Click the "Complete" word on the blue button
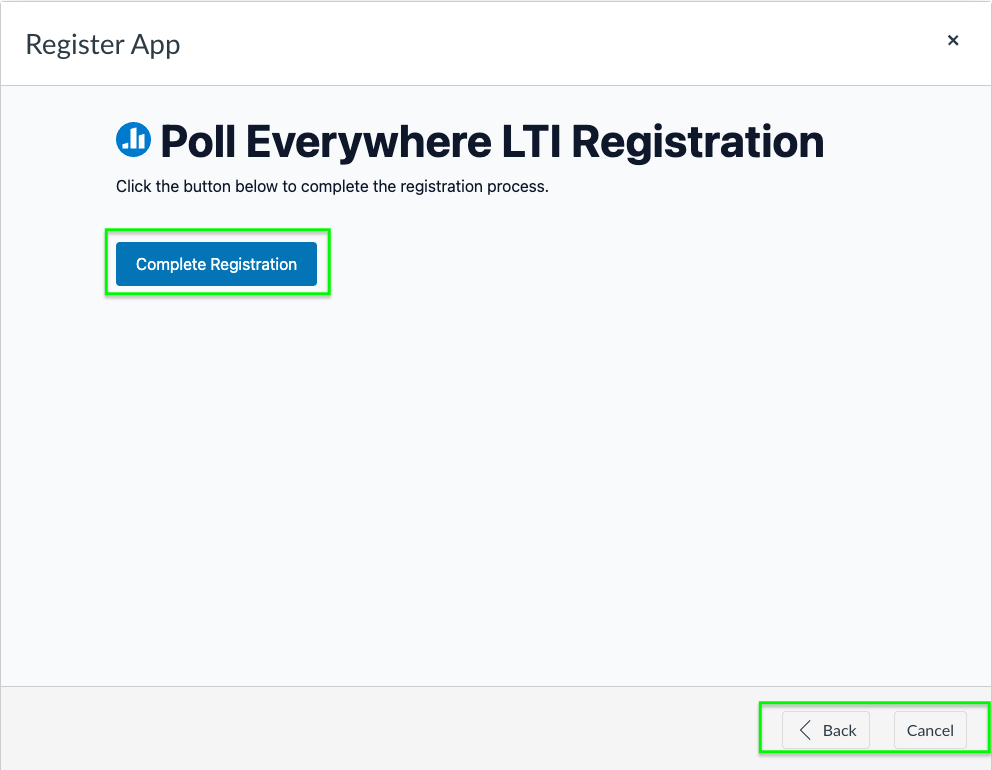The height and width of the screenshot is (770, 992). click(171, 264)
